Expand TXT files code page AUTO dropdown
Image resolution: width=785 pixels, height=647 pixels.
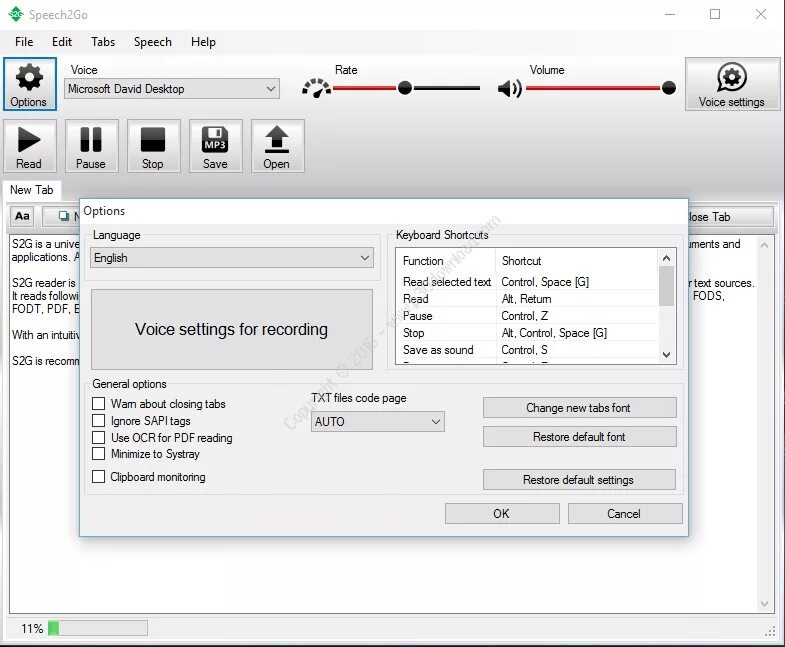377,422
